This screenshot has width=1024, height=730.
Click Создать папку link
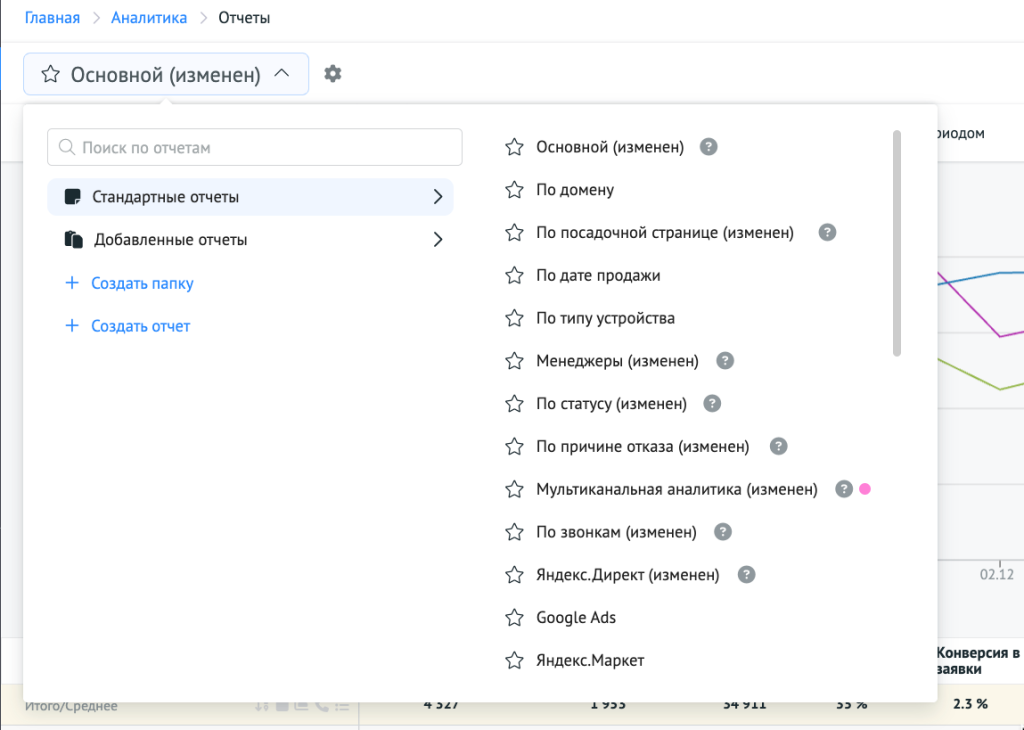142,283
